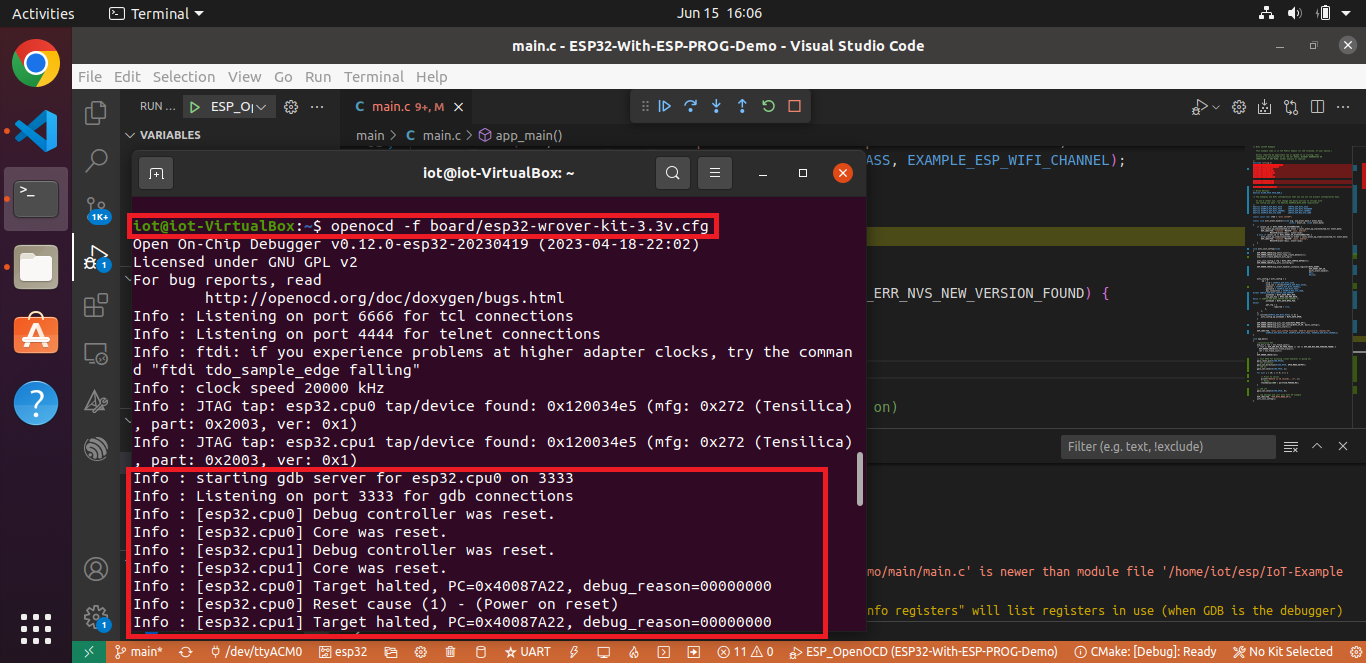Click ESP_OpenOCD debug config in status bar
1366x663 pixels.
point(923,651)
